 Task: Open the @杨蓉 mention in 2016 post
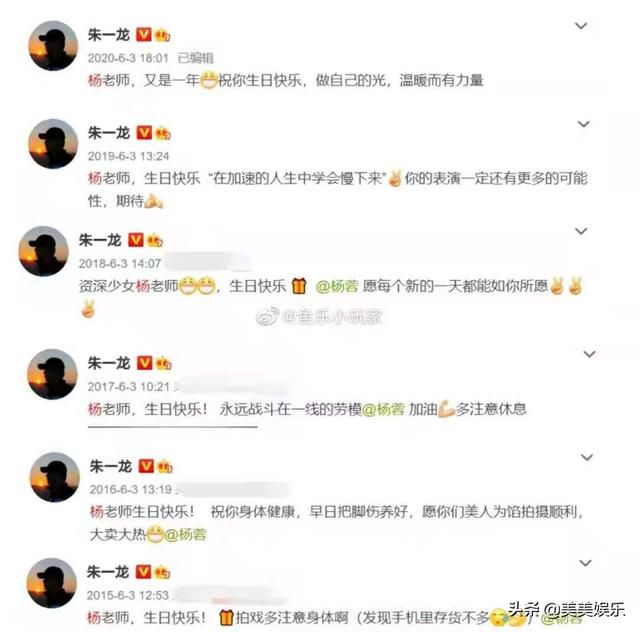(185, 534)
